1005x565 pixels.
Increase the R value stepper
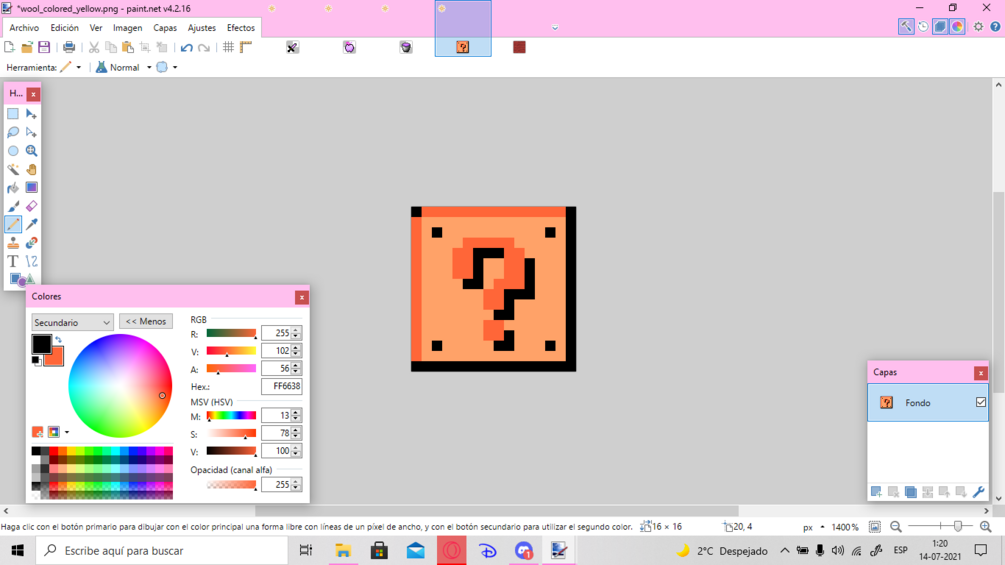click(x=296, y=331)
